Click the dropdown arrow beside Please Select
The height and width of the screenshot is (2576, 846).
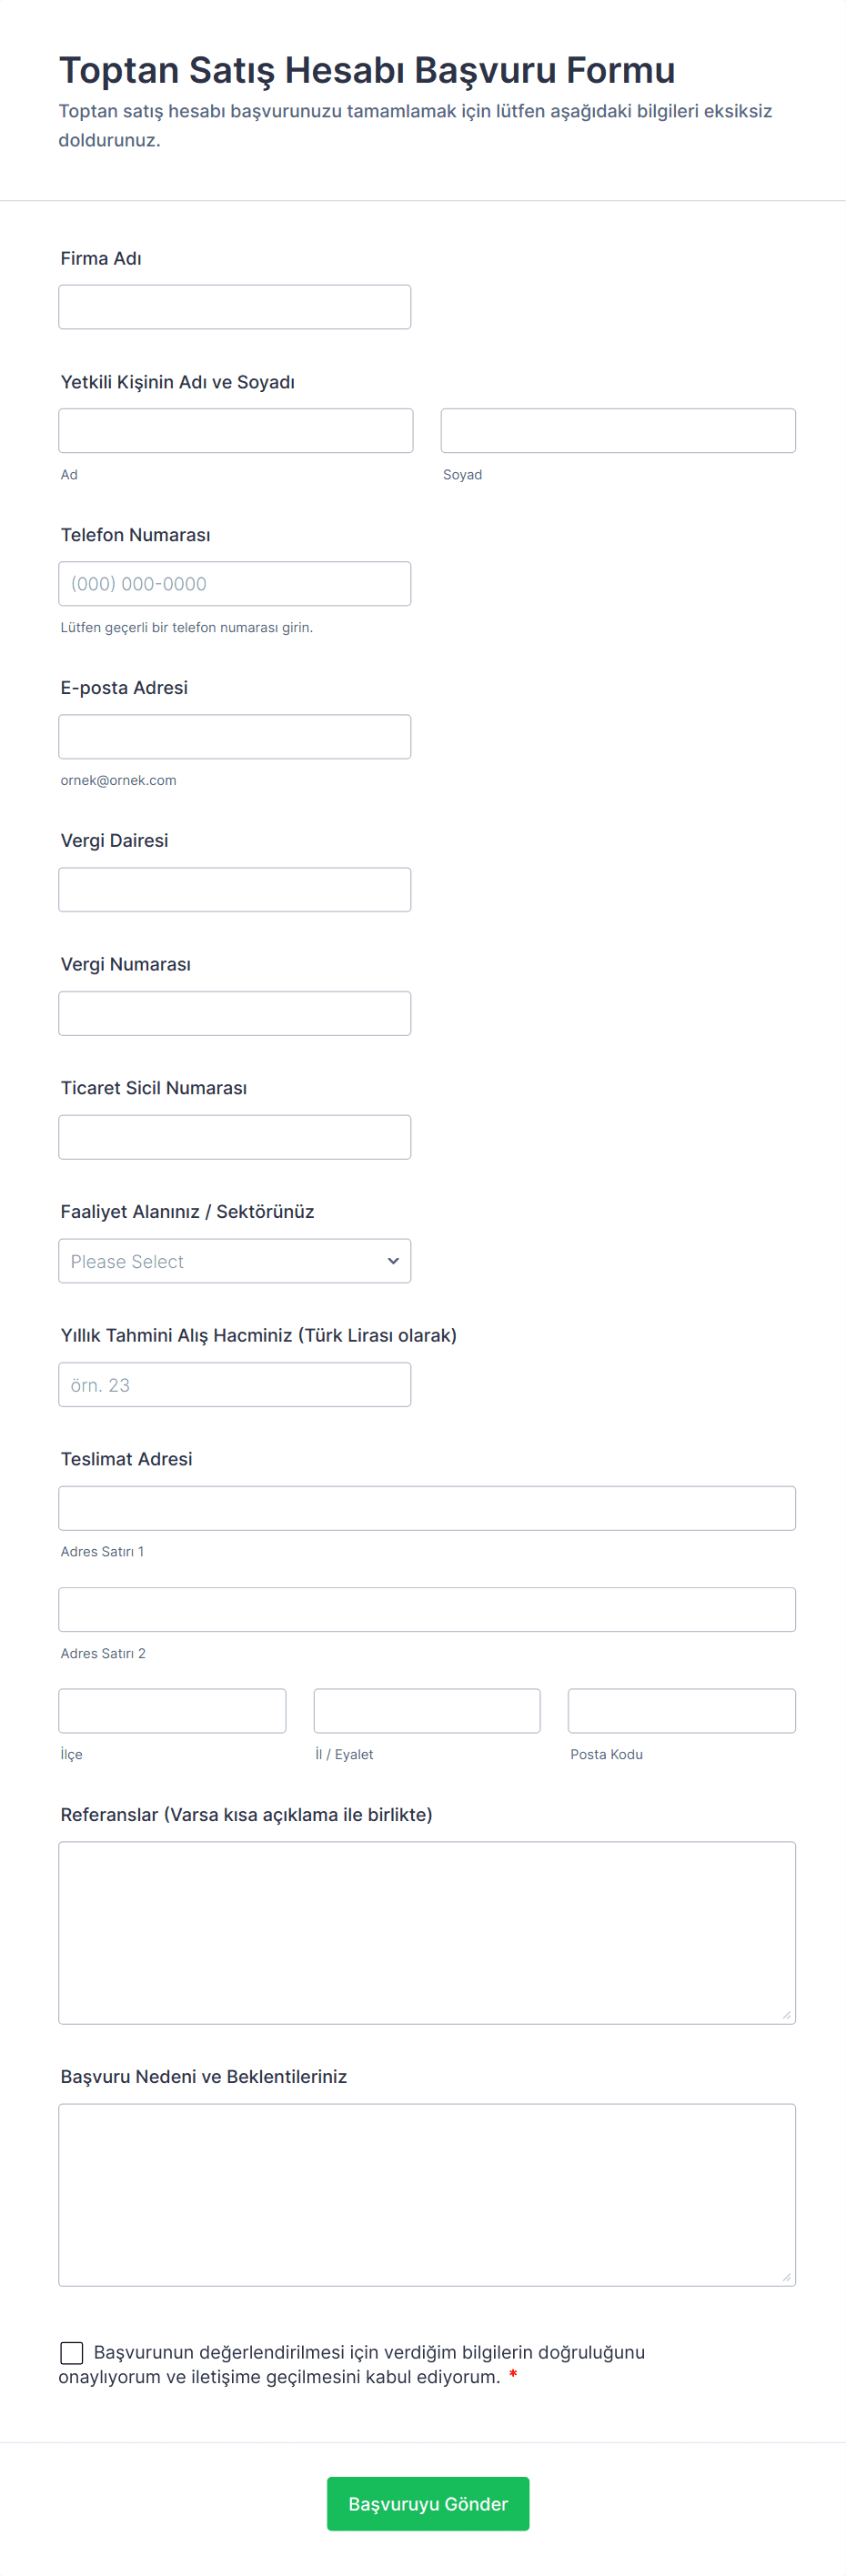pyautogui.click(x=393, y=1261)
